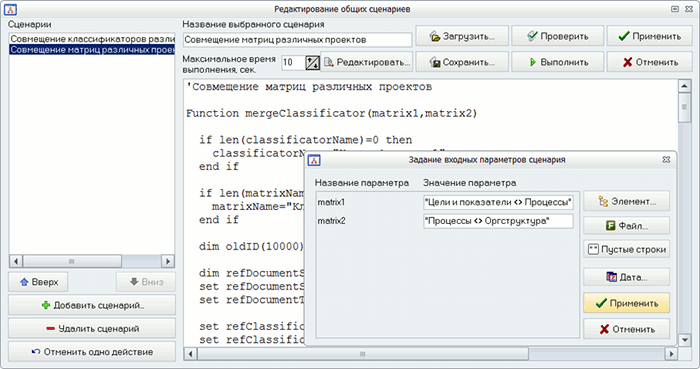This screenshot has height=369, width=700.
Task: Click the Название параметра column header
Action: coord(362,183)
